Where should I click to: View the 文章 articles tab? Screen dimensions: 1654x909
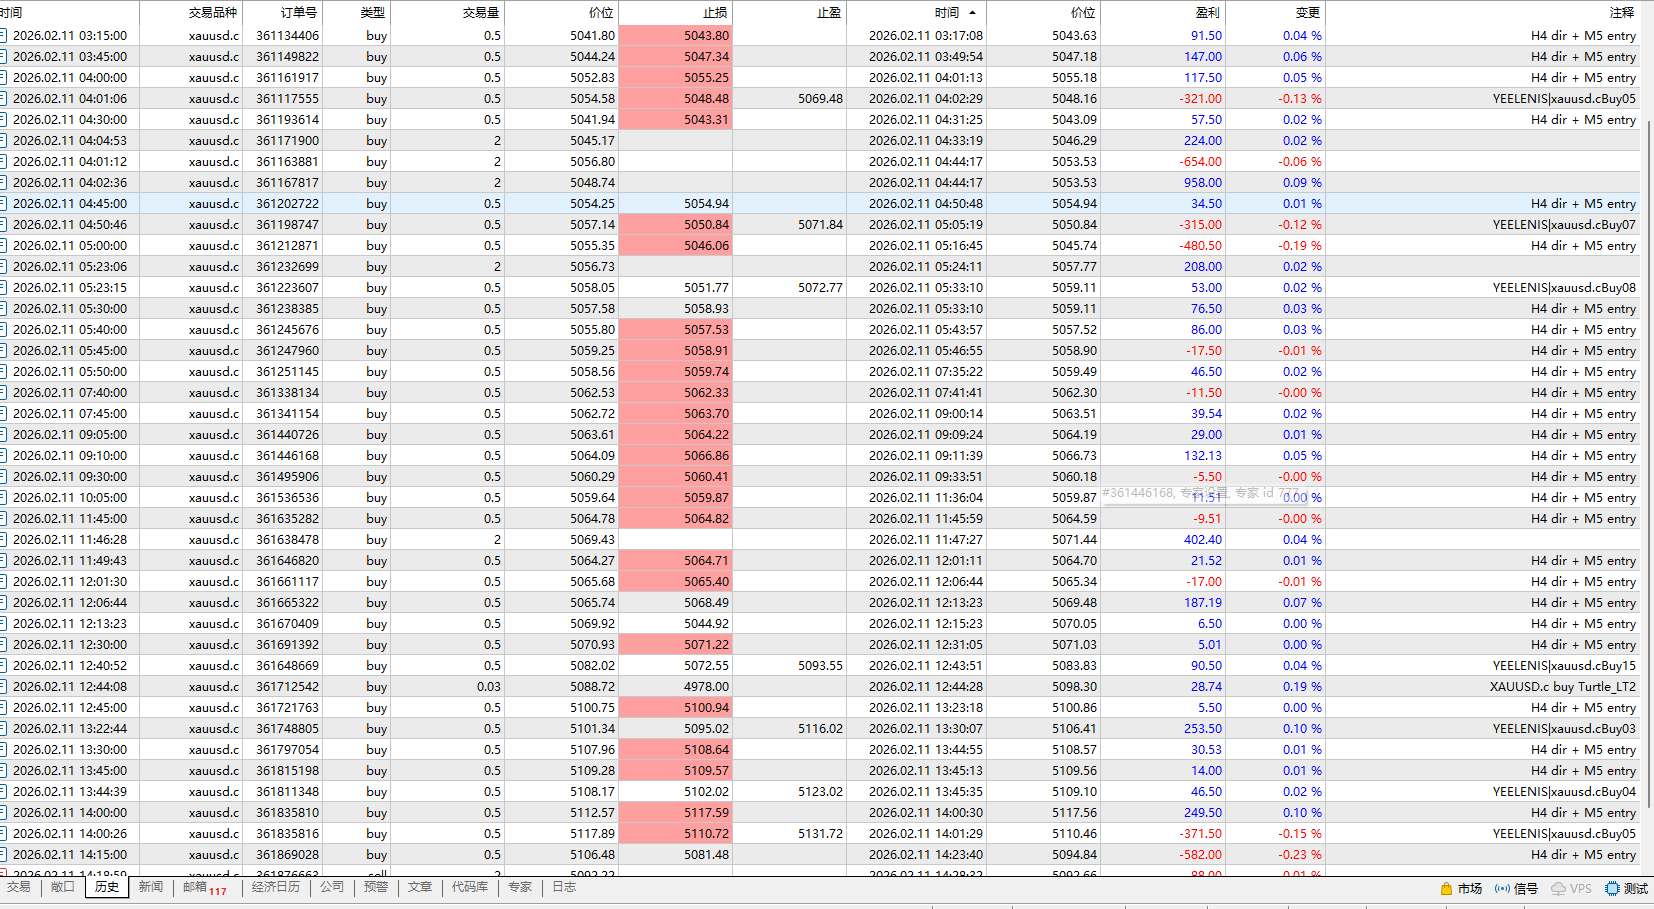click(420, 887)
